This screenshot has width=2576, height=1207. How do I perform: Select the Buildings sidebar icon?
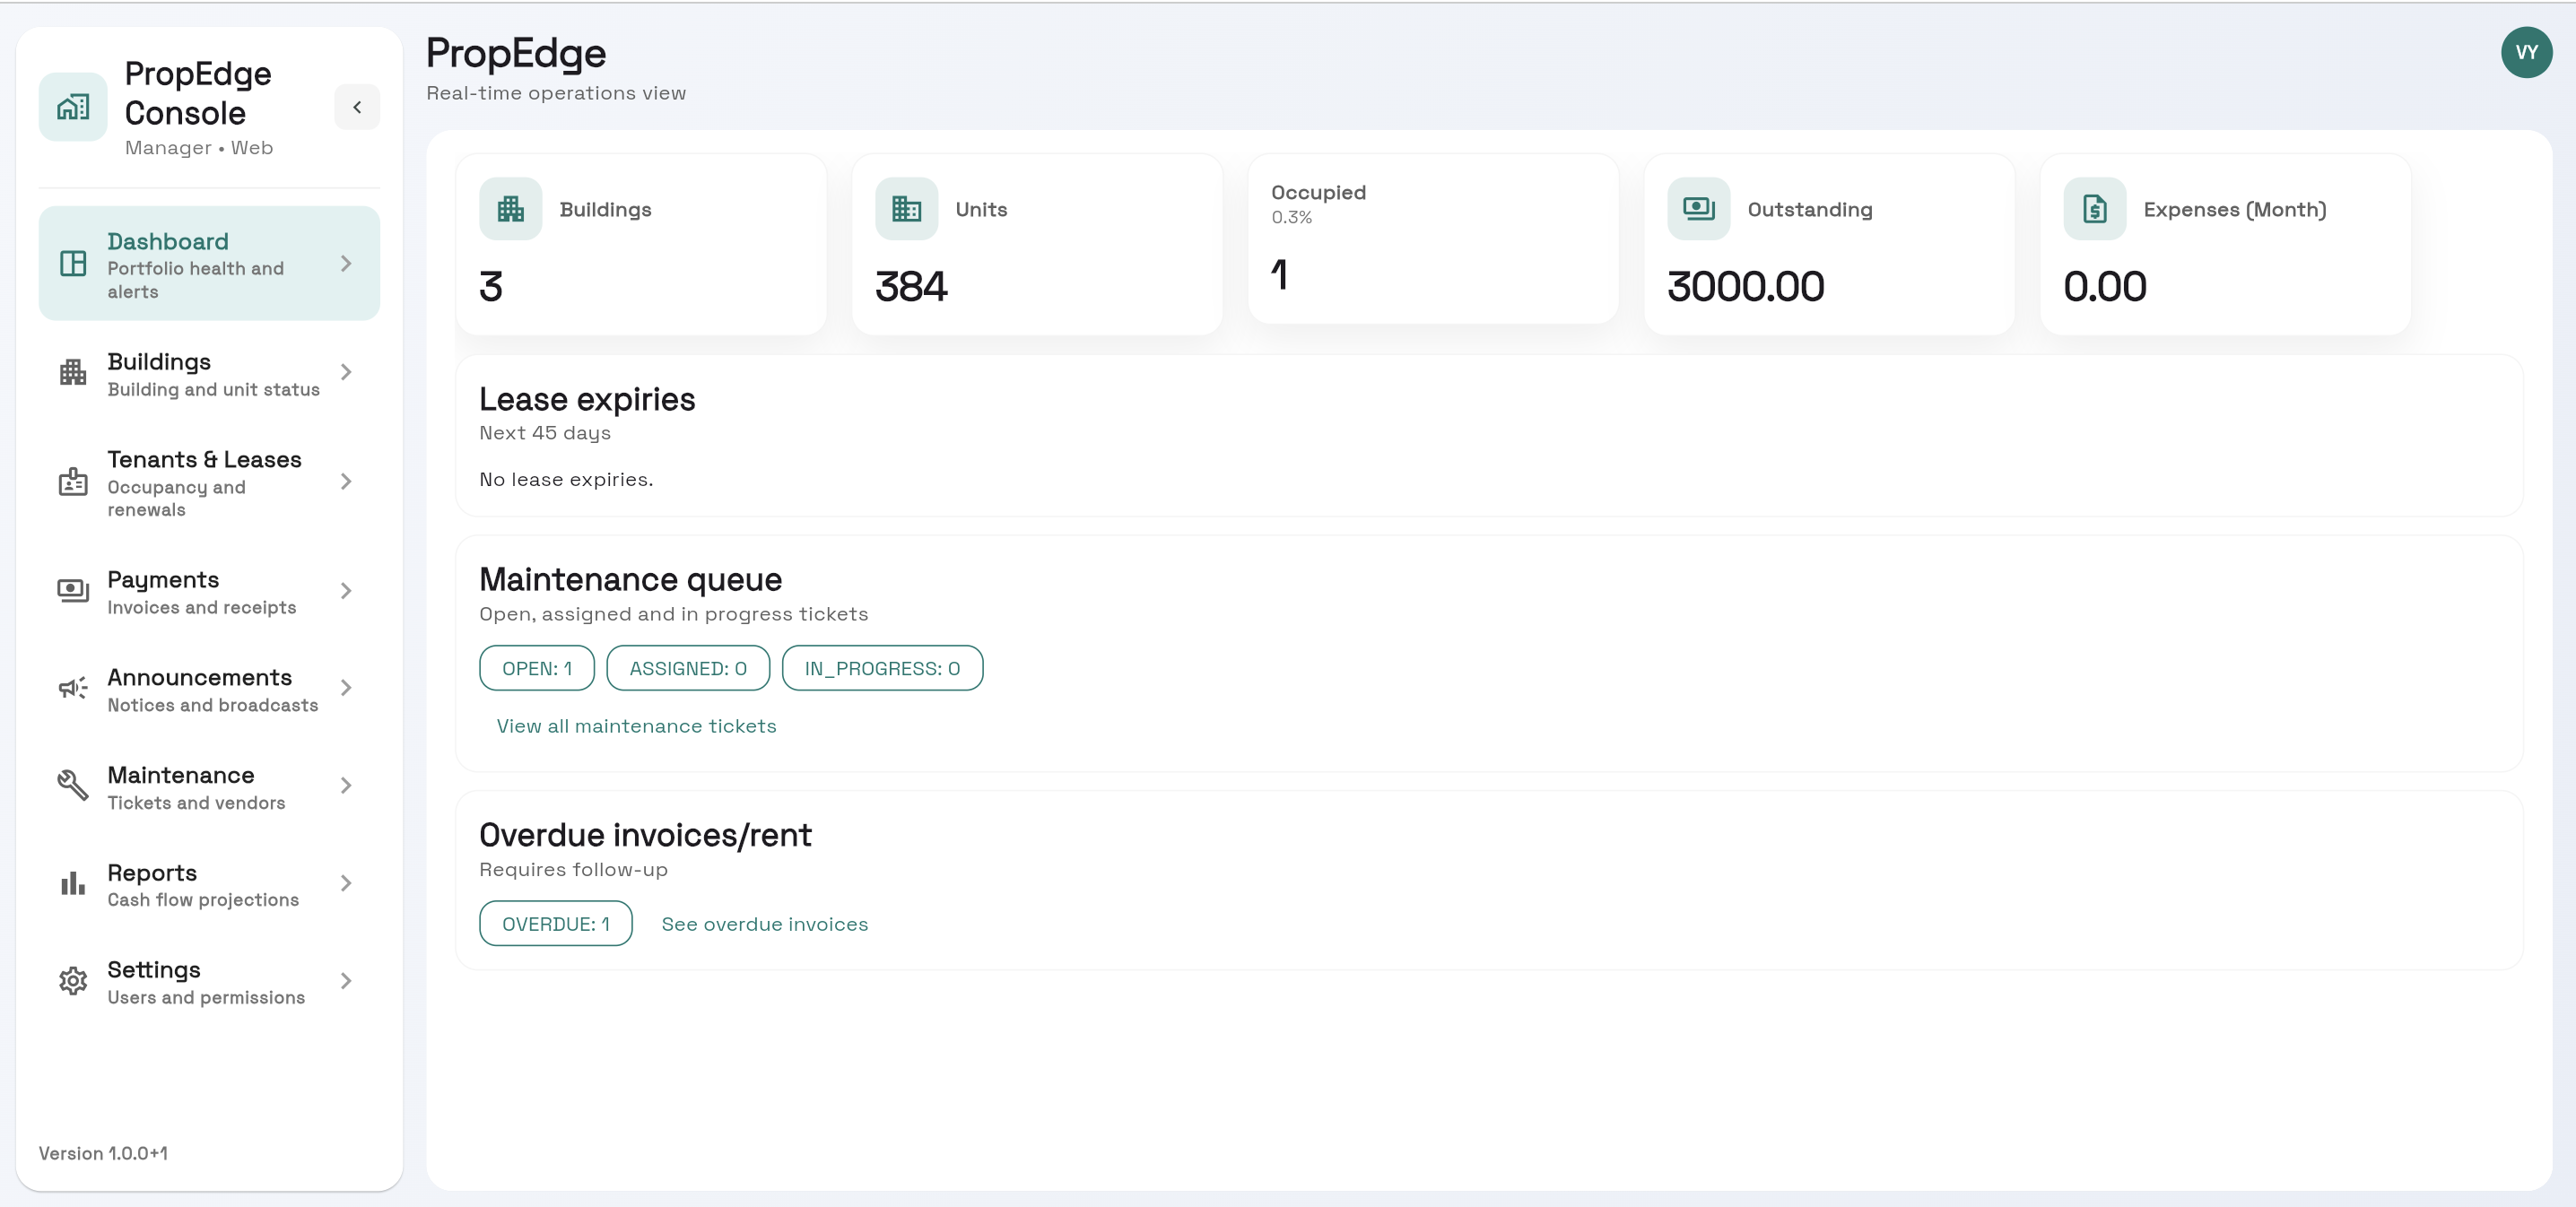coord(71,372)
